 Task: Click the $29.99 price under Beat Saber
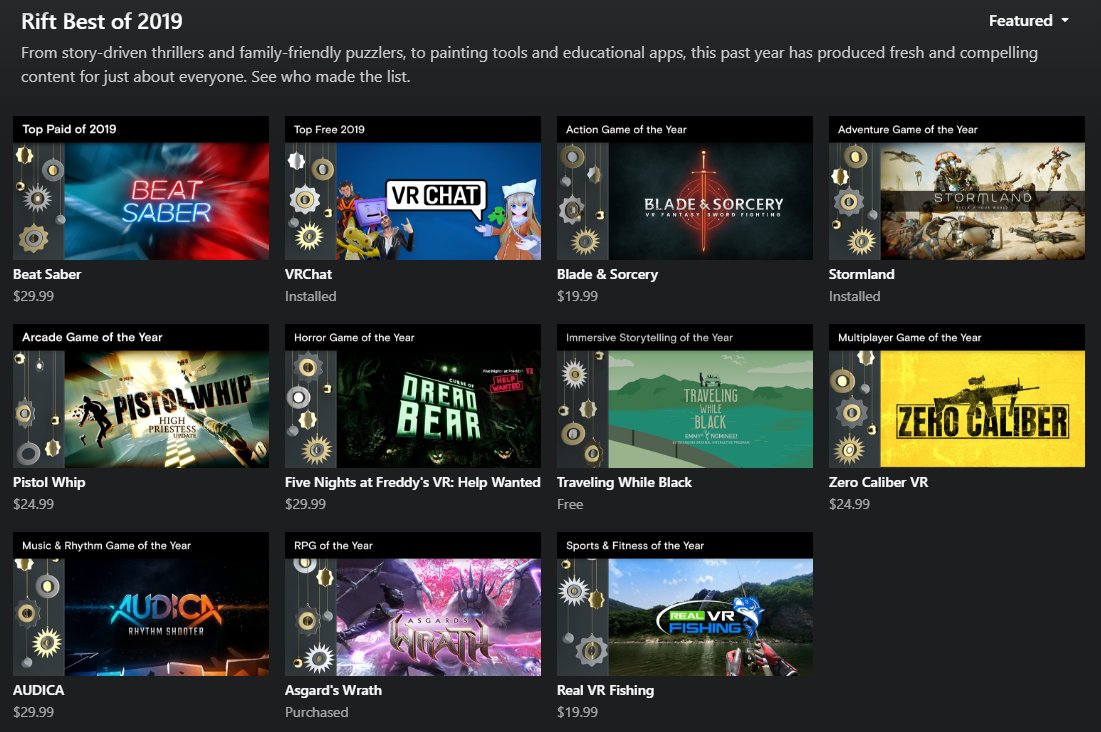(x=33, y=296)
